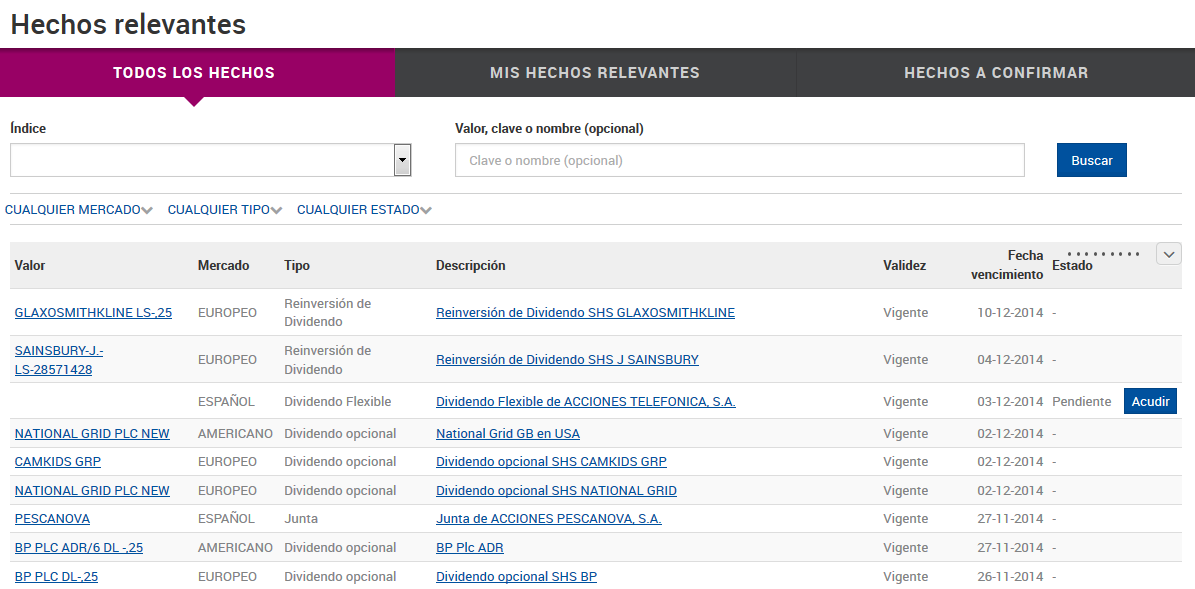Open the table header chevron menu
The width and height of the screenshot is (1195, 589).
tap(1168, 254)
